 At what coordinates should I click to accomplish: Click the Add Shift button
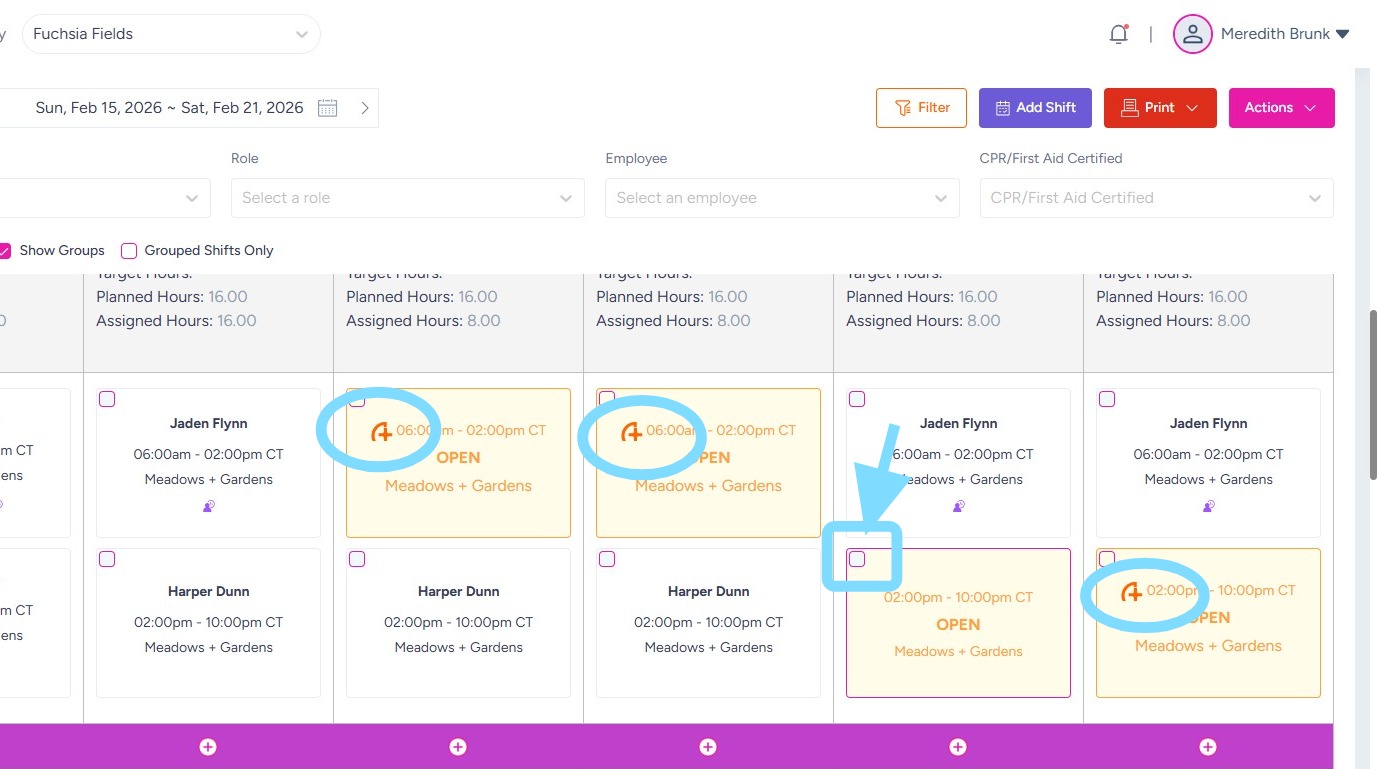point(1034,108)
